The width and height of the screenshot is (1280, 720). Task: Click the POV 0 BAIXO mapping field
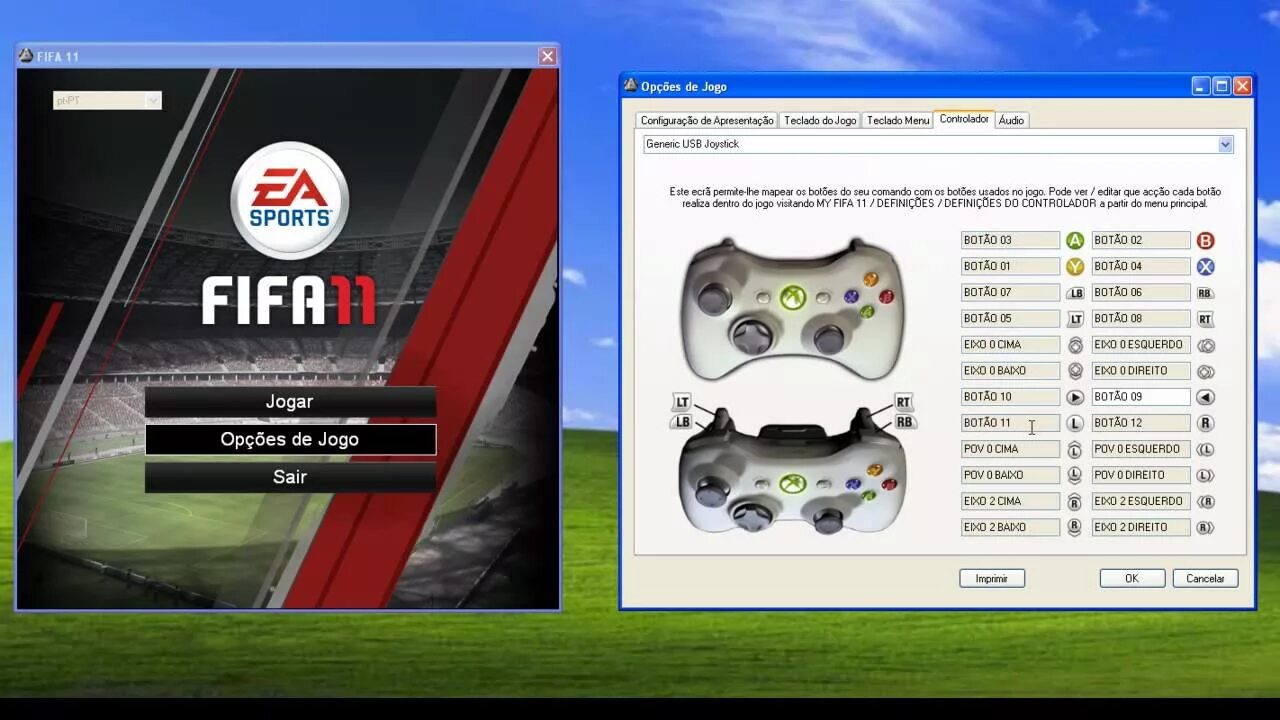tap(1010, 475)
